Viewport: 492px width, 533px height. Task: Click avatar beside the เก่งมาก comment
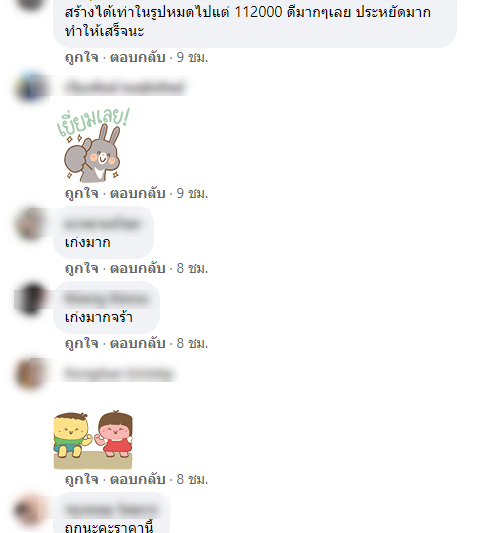tap(31, 224)
